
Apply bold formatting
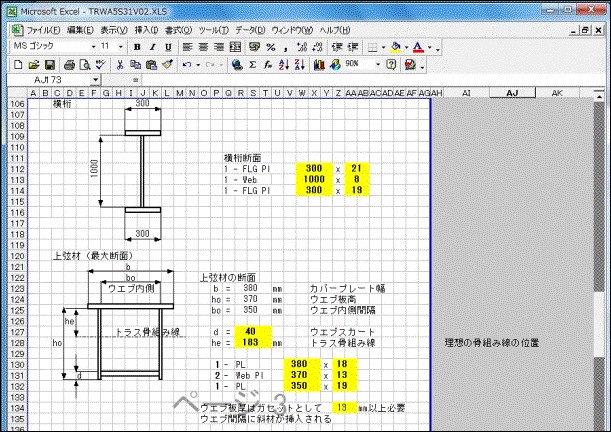137,47
